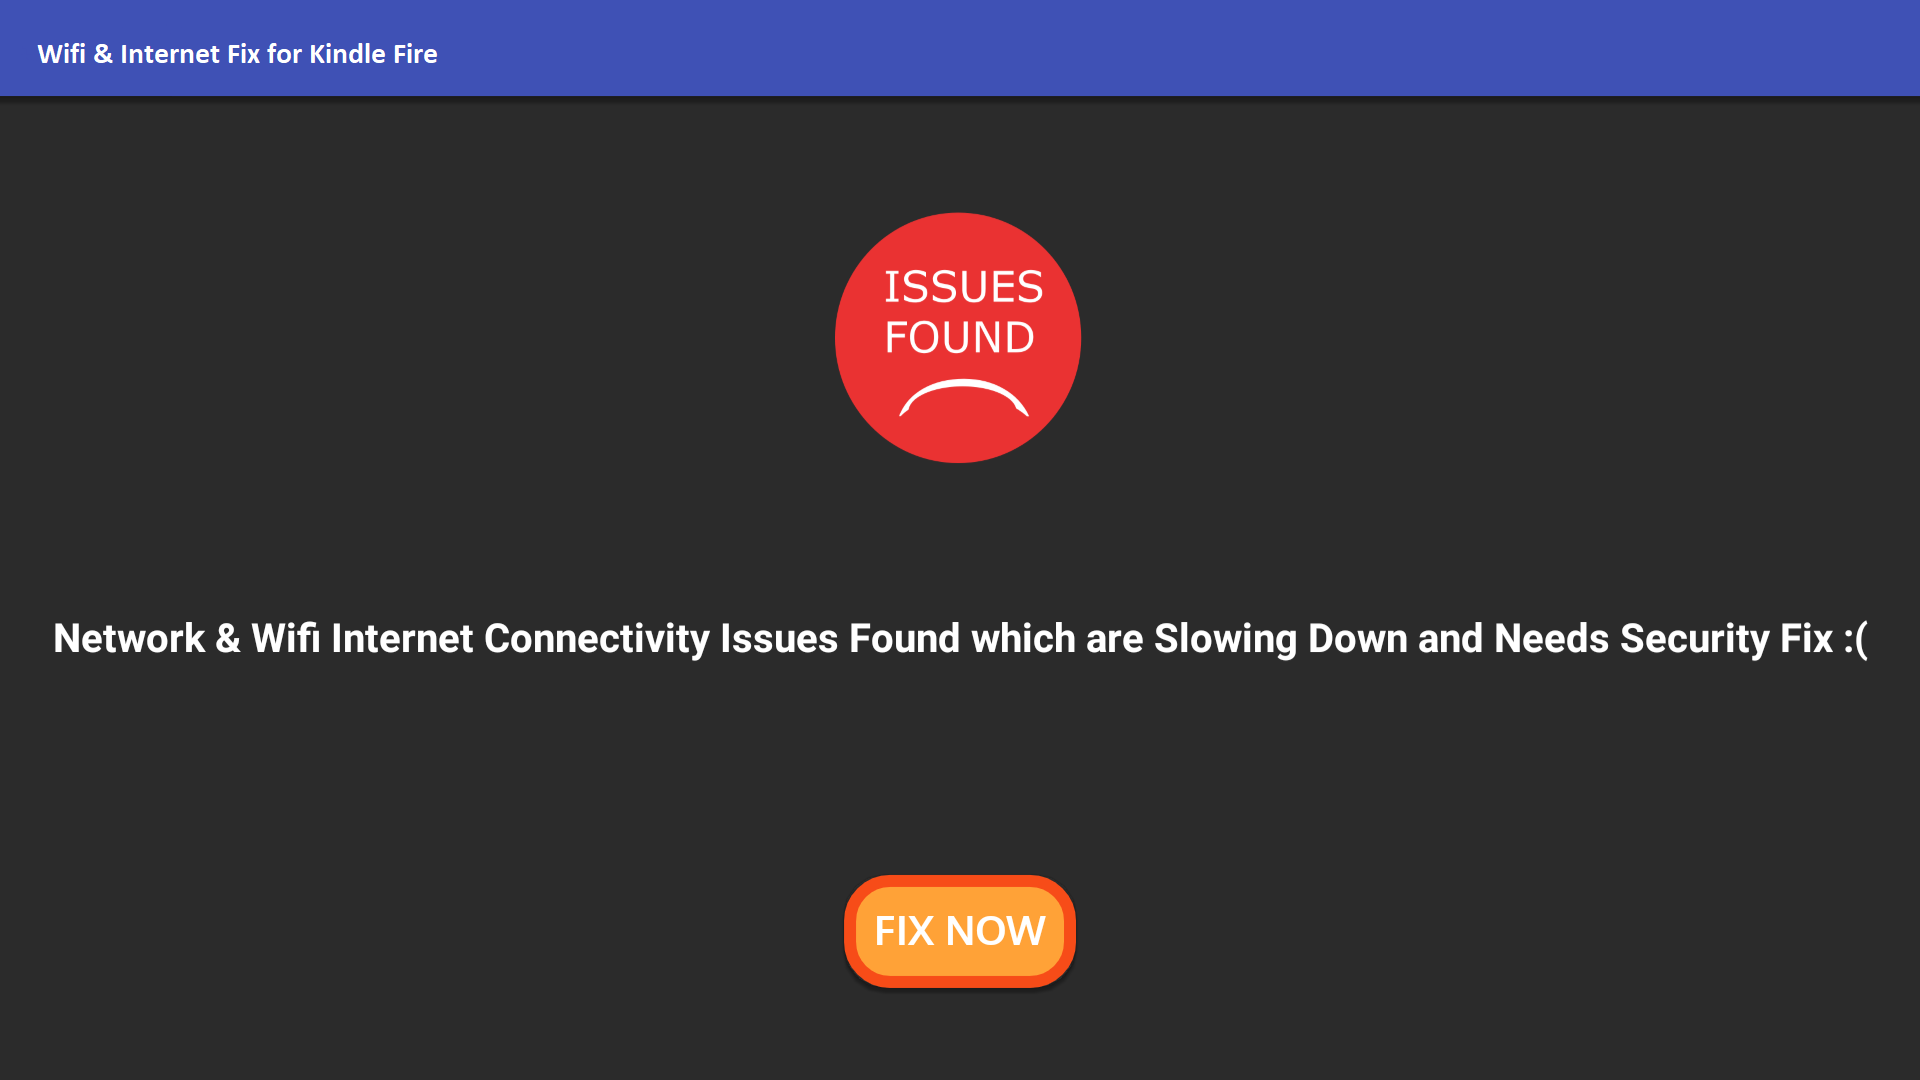Select the word ISSUES in the red badge

tap(963, 287)
